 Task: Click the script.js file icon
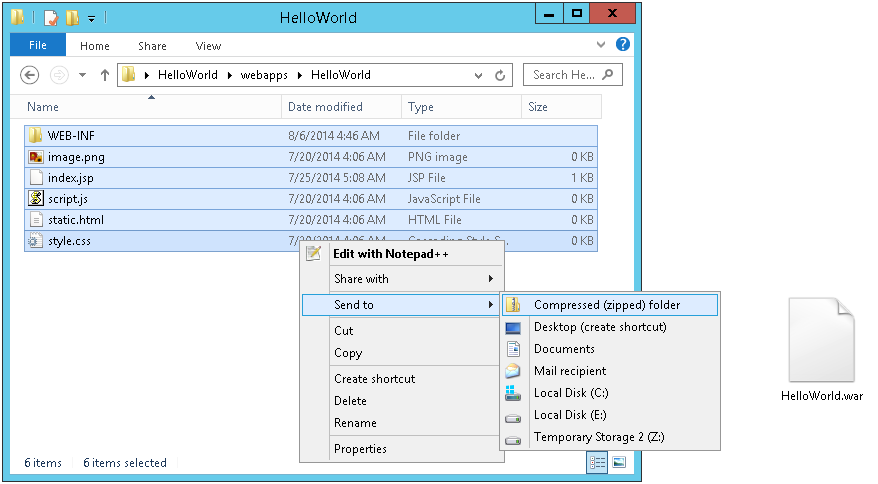coord(36,198)
